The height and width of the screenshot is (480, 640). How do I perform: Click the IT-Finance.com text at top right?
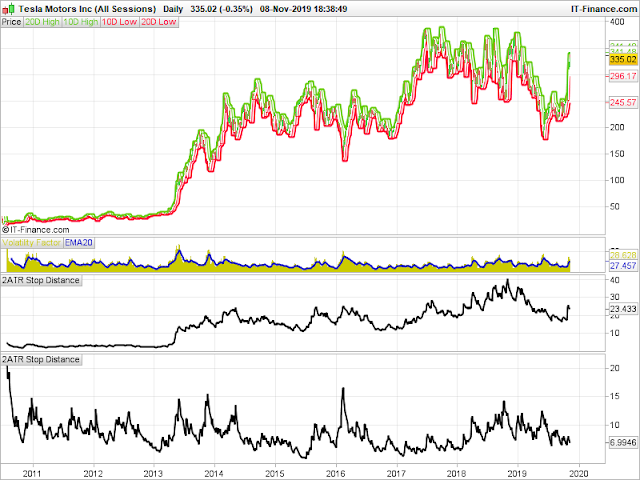pyautogui.click(x=604, y=9)
